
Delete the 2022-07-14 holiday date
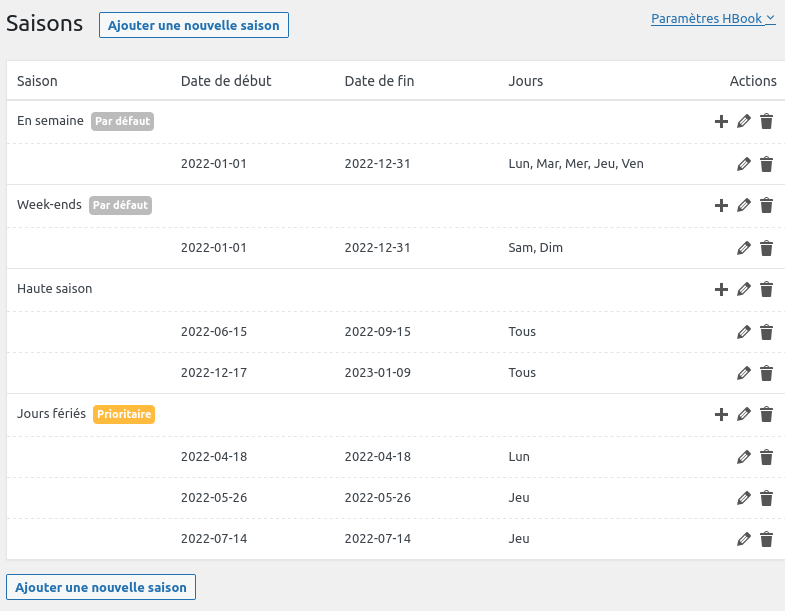pyautogui.click(x=767, y=539)
